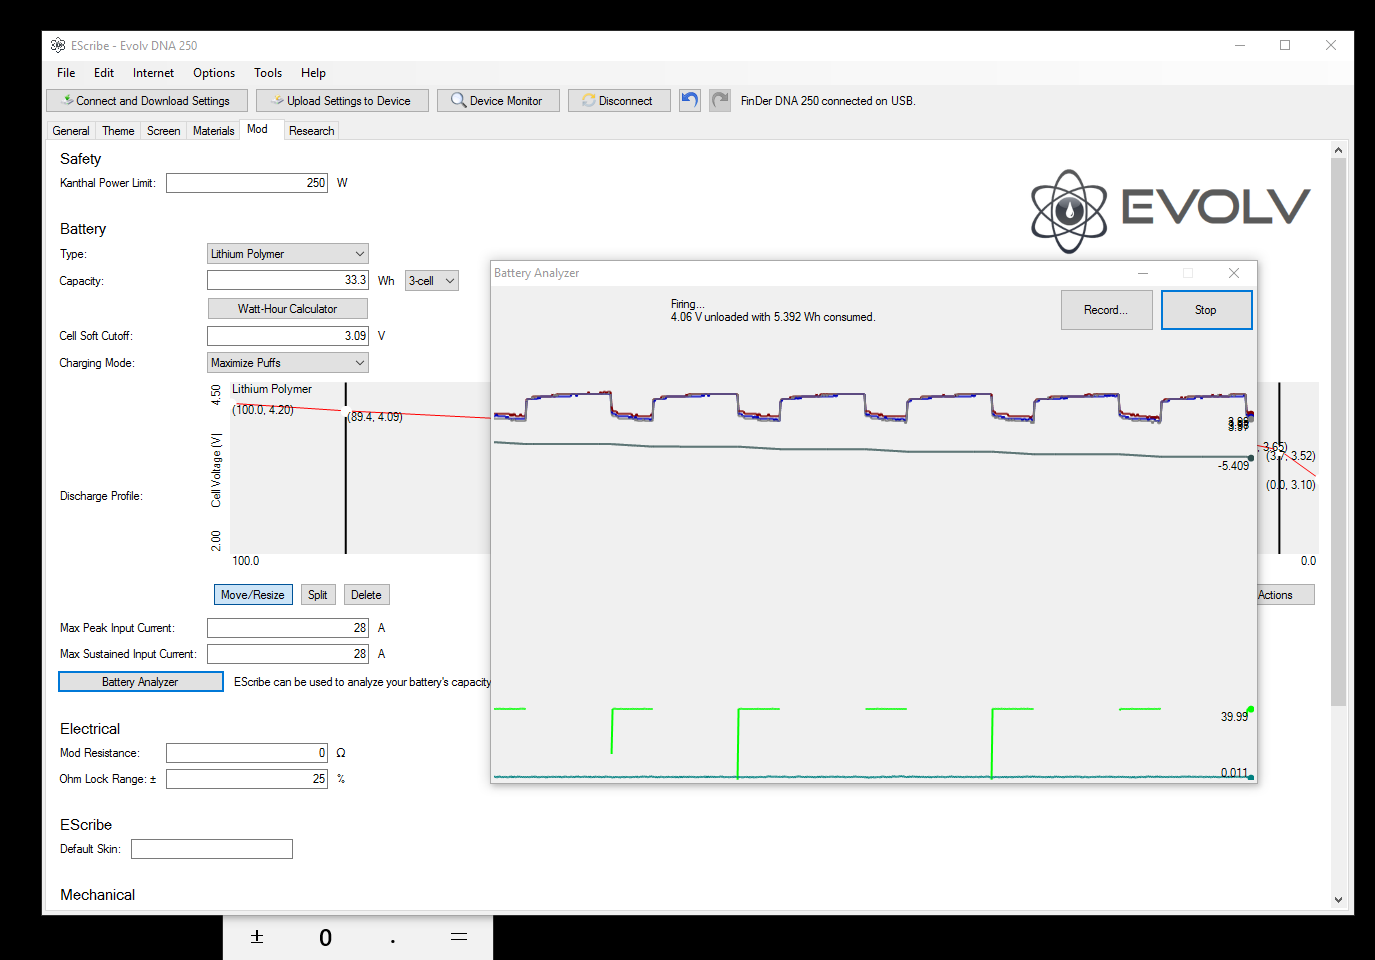Viewport: 1375px width, 960px height.
Task: Open the 3-cell count dropdown
Action: point(431,281)
